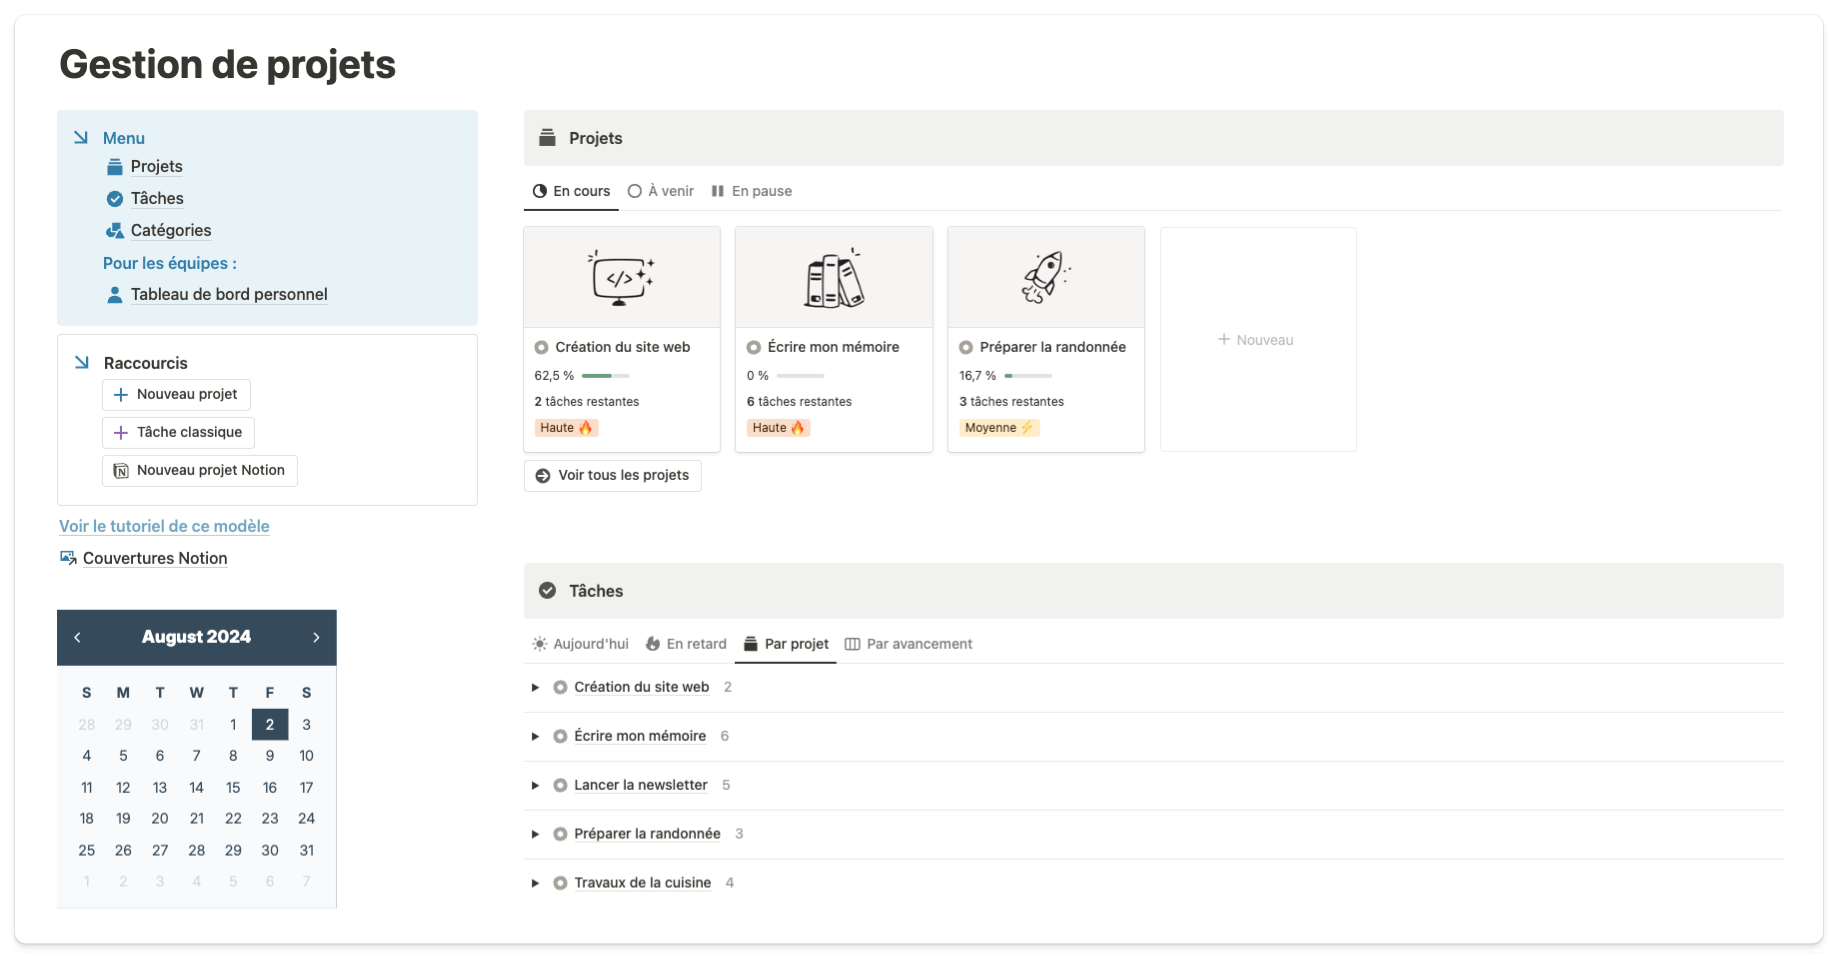1839x959 pixels.
Task: Collapse the Menu section arrow
Action: pyautogui.click(x=81, y=138)
